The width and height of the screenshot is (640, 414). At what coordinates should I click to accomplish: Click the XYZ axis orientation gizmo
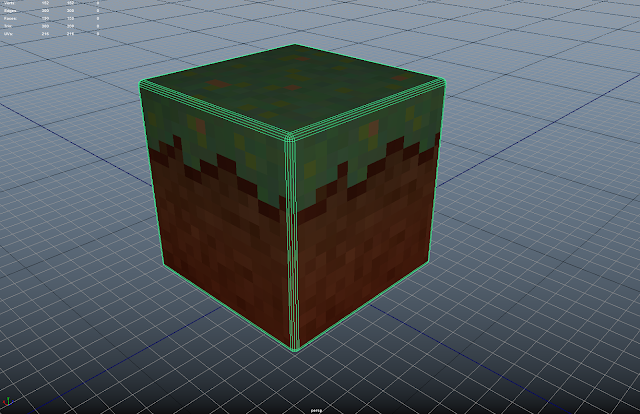7,402
